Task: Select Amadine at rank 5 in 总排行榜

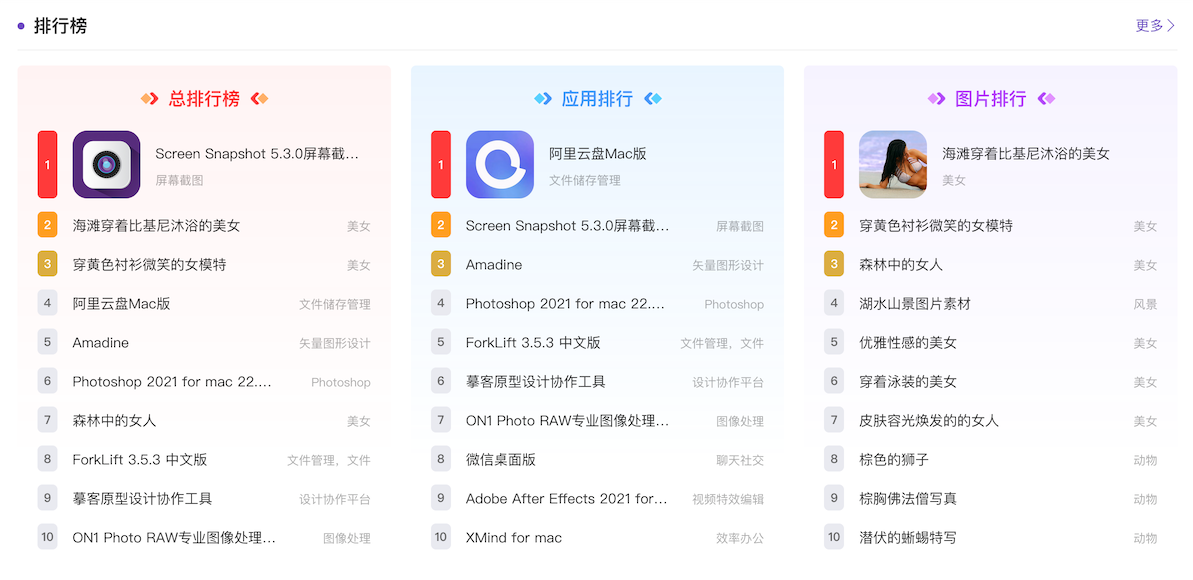Action: click(100, 343)
